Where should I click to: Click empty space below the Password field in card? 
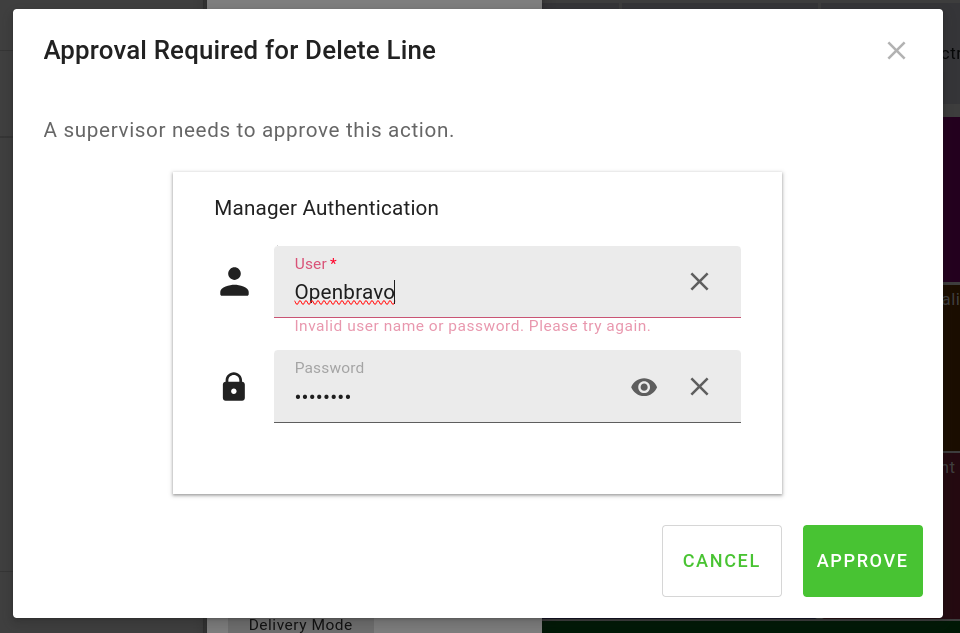476,458
